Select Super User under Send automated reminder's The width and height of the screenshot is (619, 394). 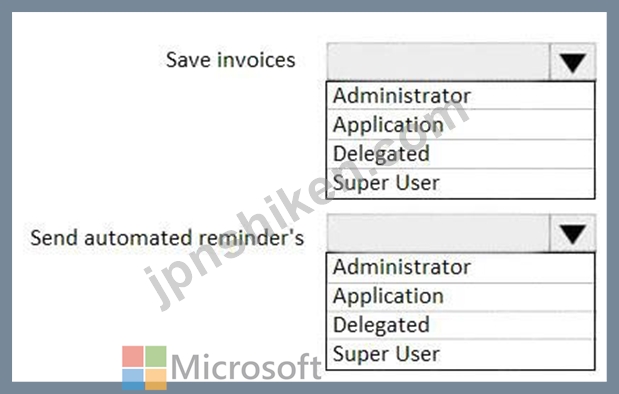tap(460, 354)
